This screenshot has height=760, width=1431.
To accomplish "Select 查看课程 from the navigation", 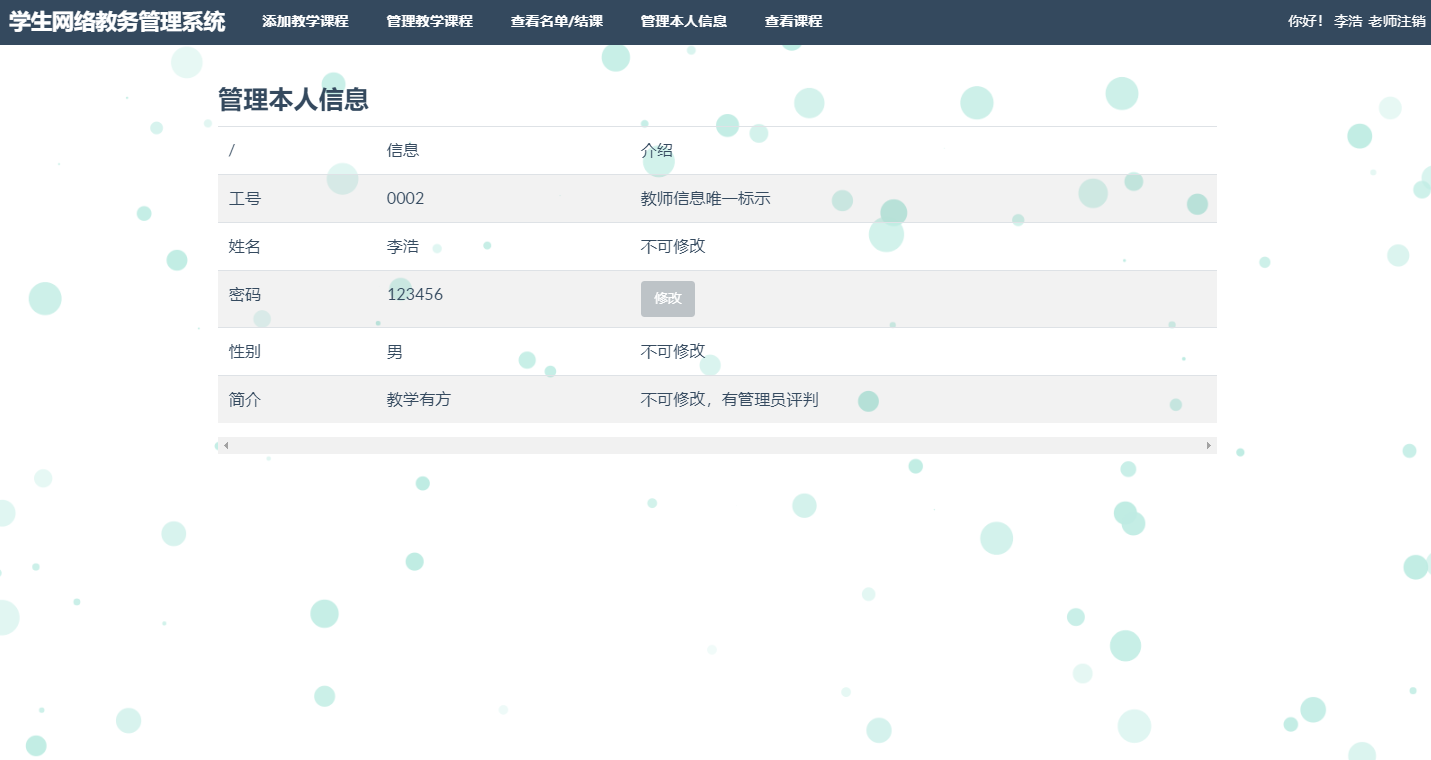I will tap(792, 20).
